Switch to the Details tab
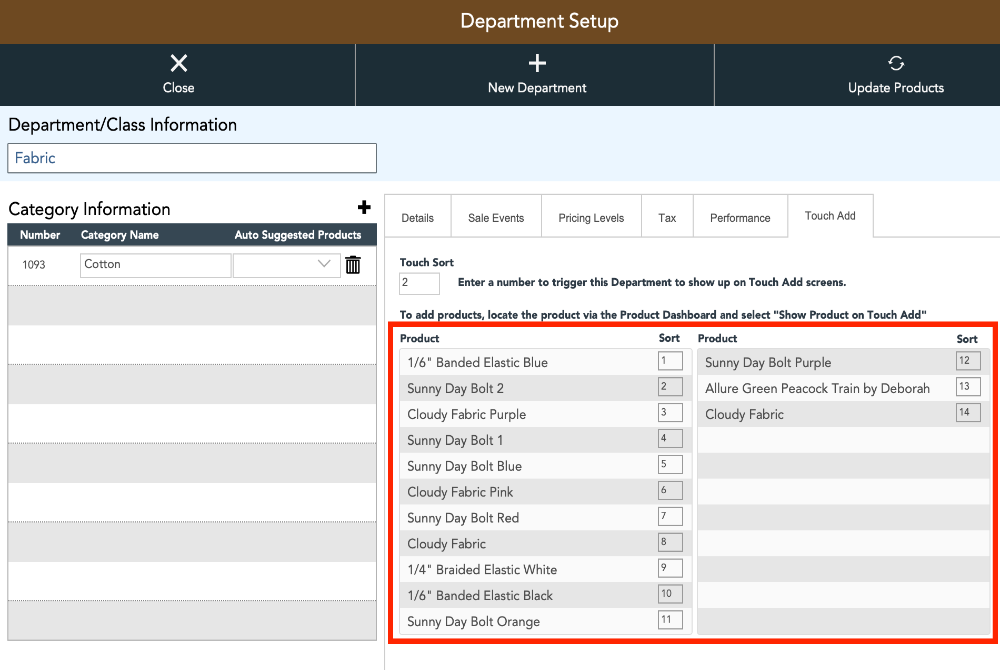This screenshot has height=670, width=1000. tap(418, 217)
